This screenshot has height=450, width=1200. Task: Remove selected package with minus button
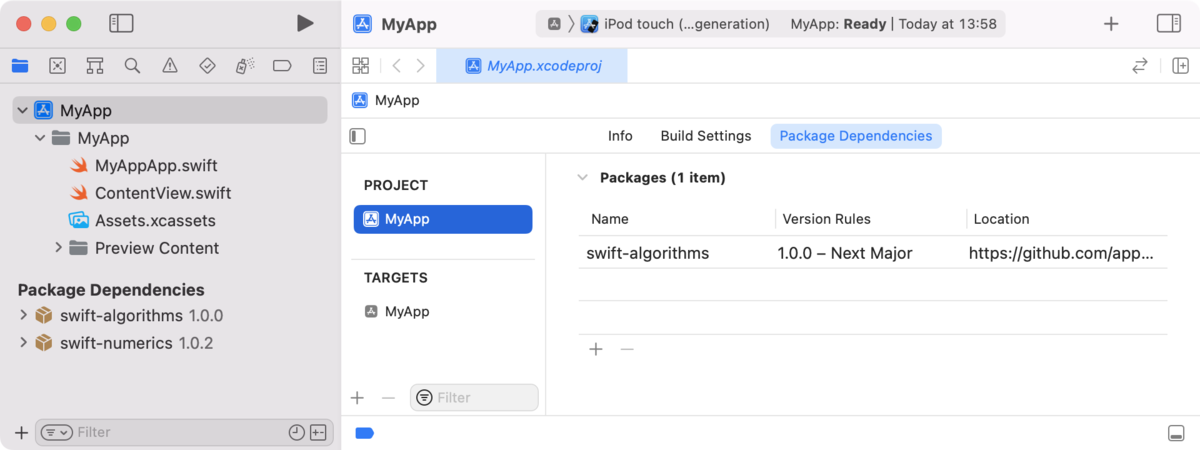tap(627, 349)
